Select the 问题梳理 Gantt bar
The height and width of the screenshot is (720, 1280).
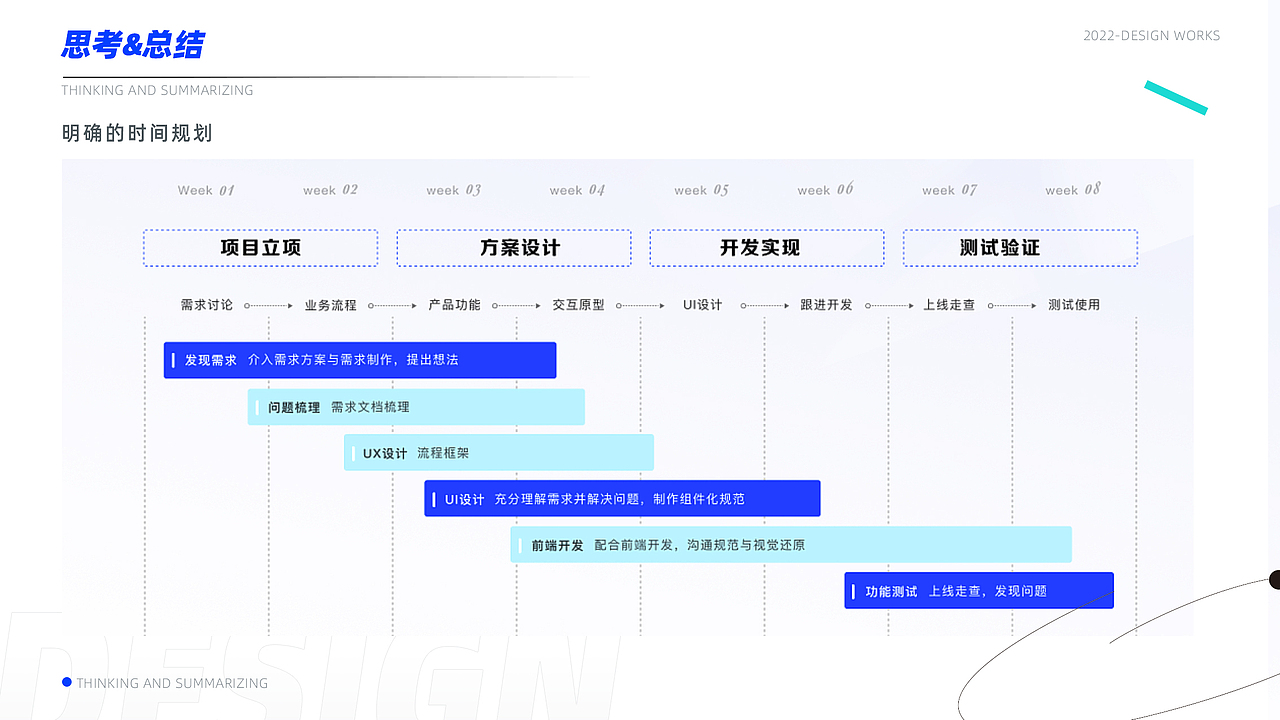[x=416, y=407]
